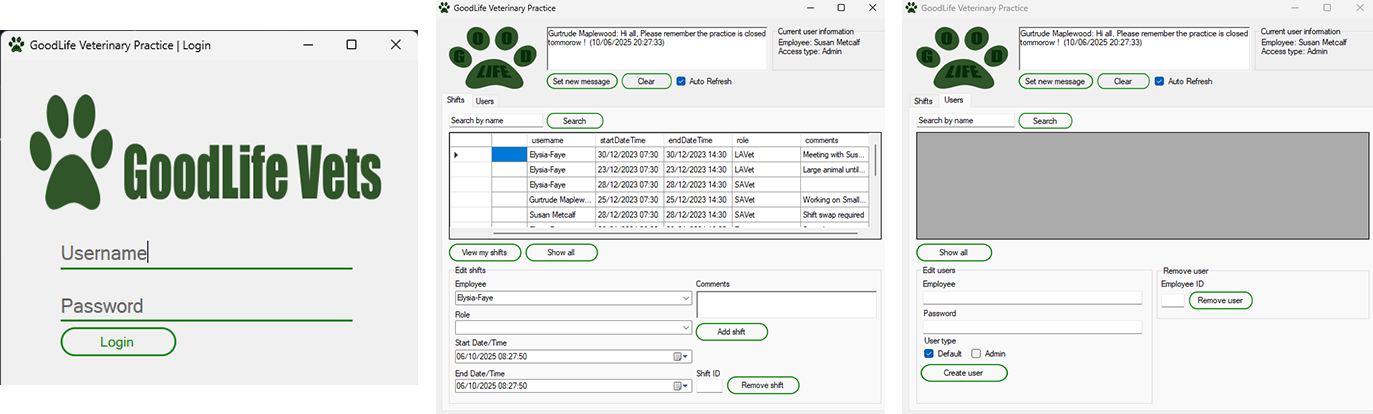Focus the Password field on the Login window

pos(206,307)
